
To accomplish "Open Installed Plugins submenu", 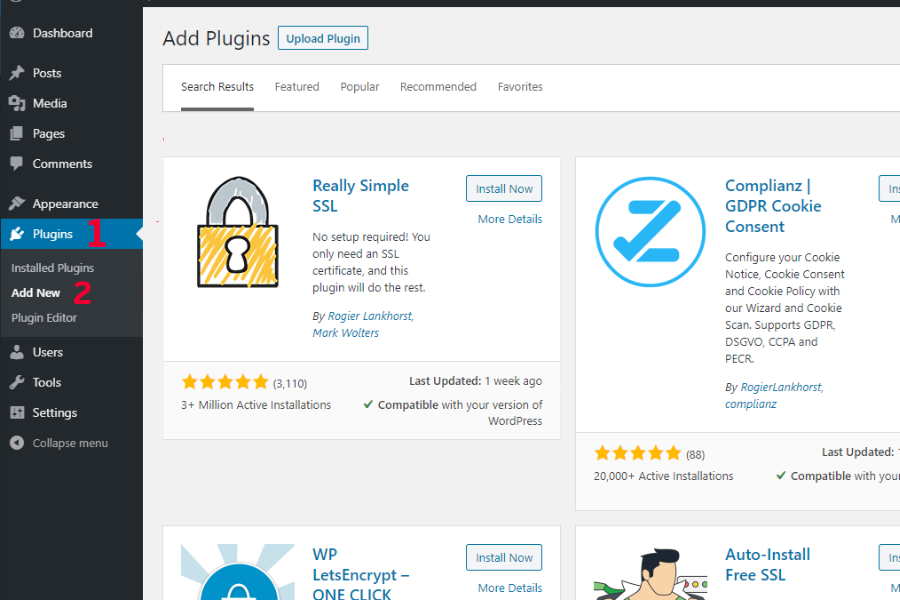I will [53, 268].
